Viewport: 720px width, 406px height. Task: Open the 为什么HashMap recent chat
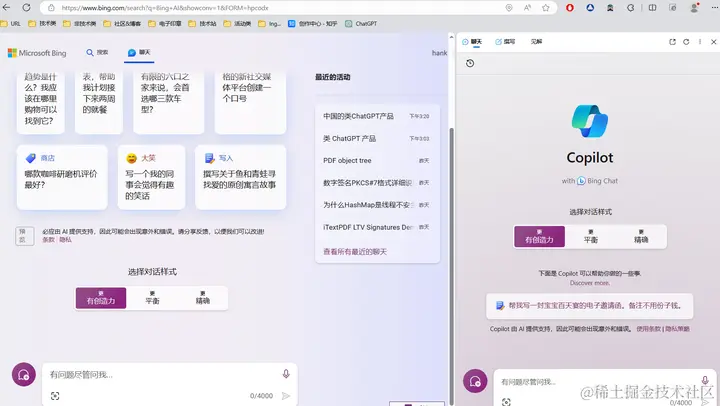click(377, 205)
